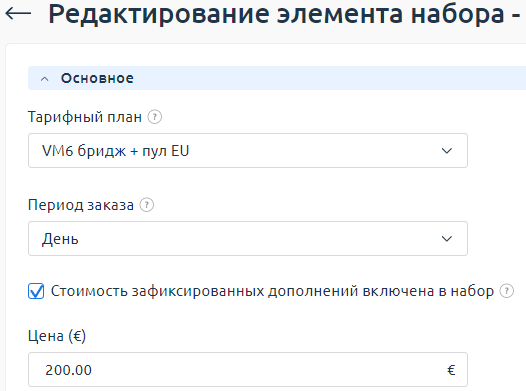Focus the Цена price field showing 200.00

(248, 370)
